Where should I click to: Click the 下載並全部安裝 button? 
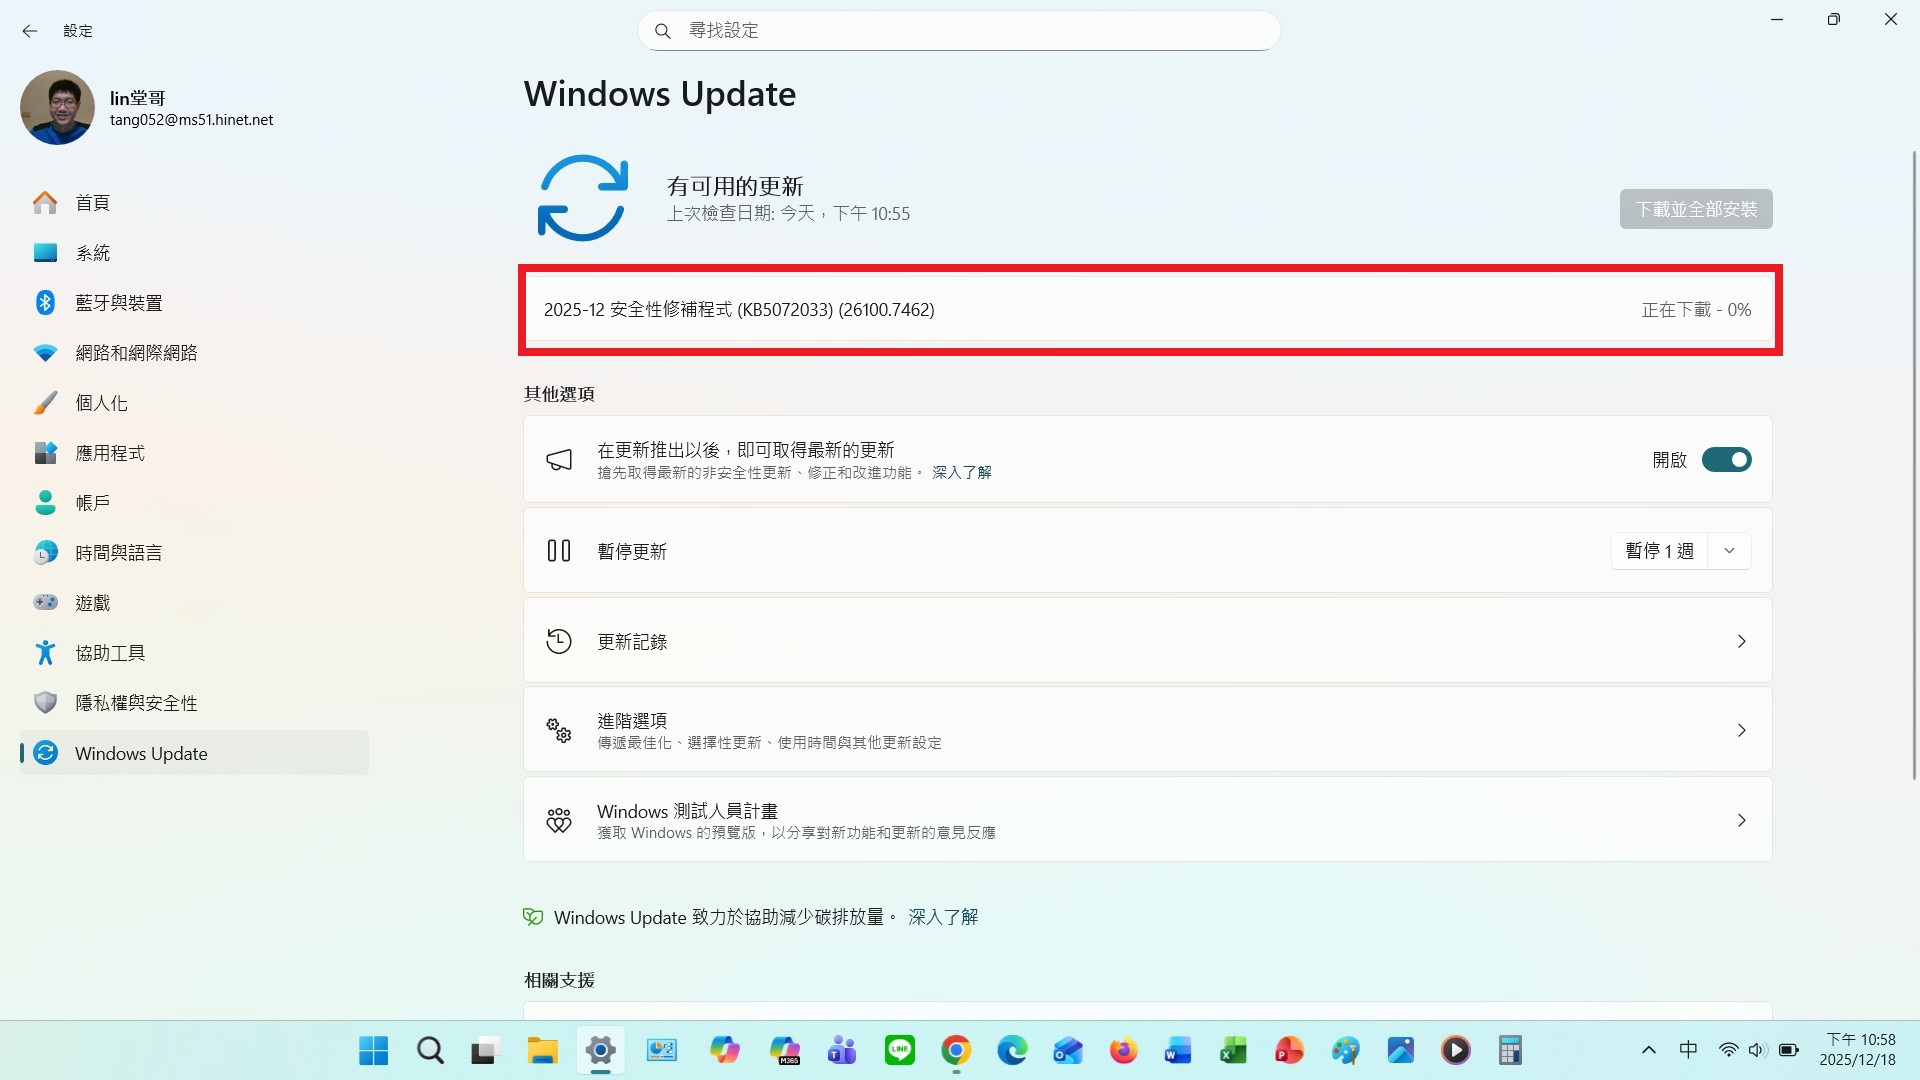coord(1695,209)
